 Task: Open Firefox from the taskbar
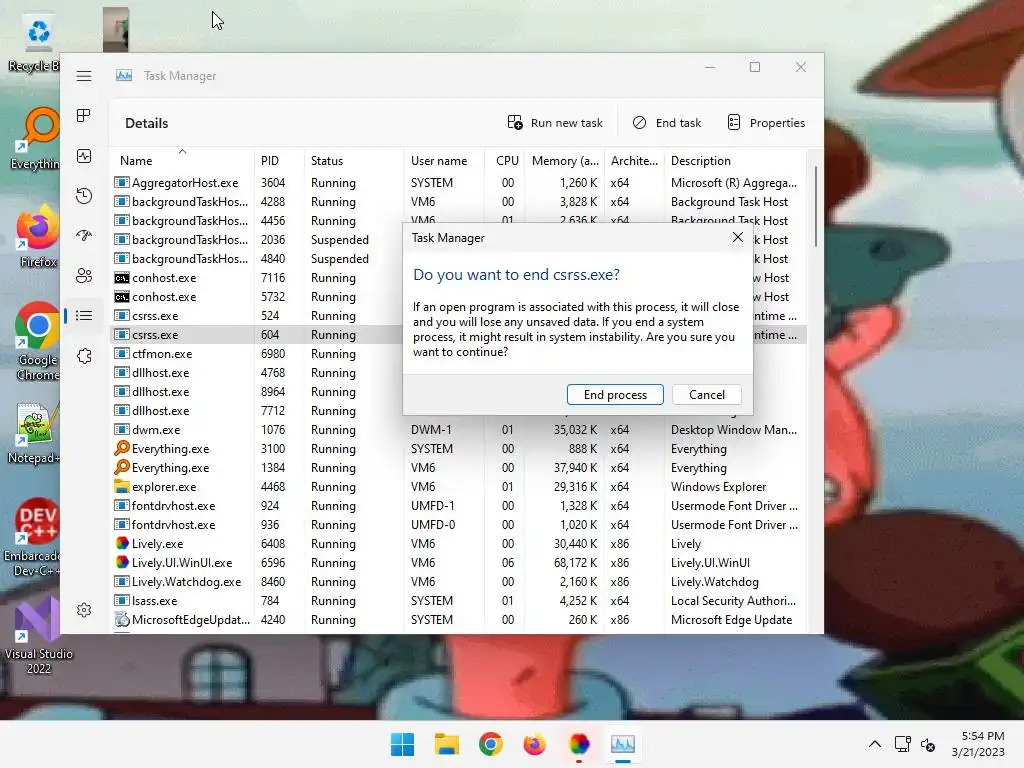click(x=534, y=744)
